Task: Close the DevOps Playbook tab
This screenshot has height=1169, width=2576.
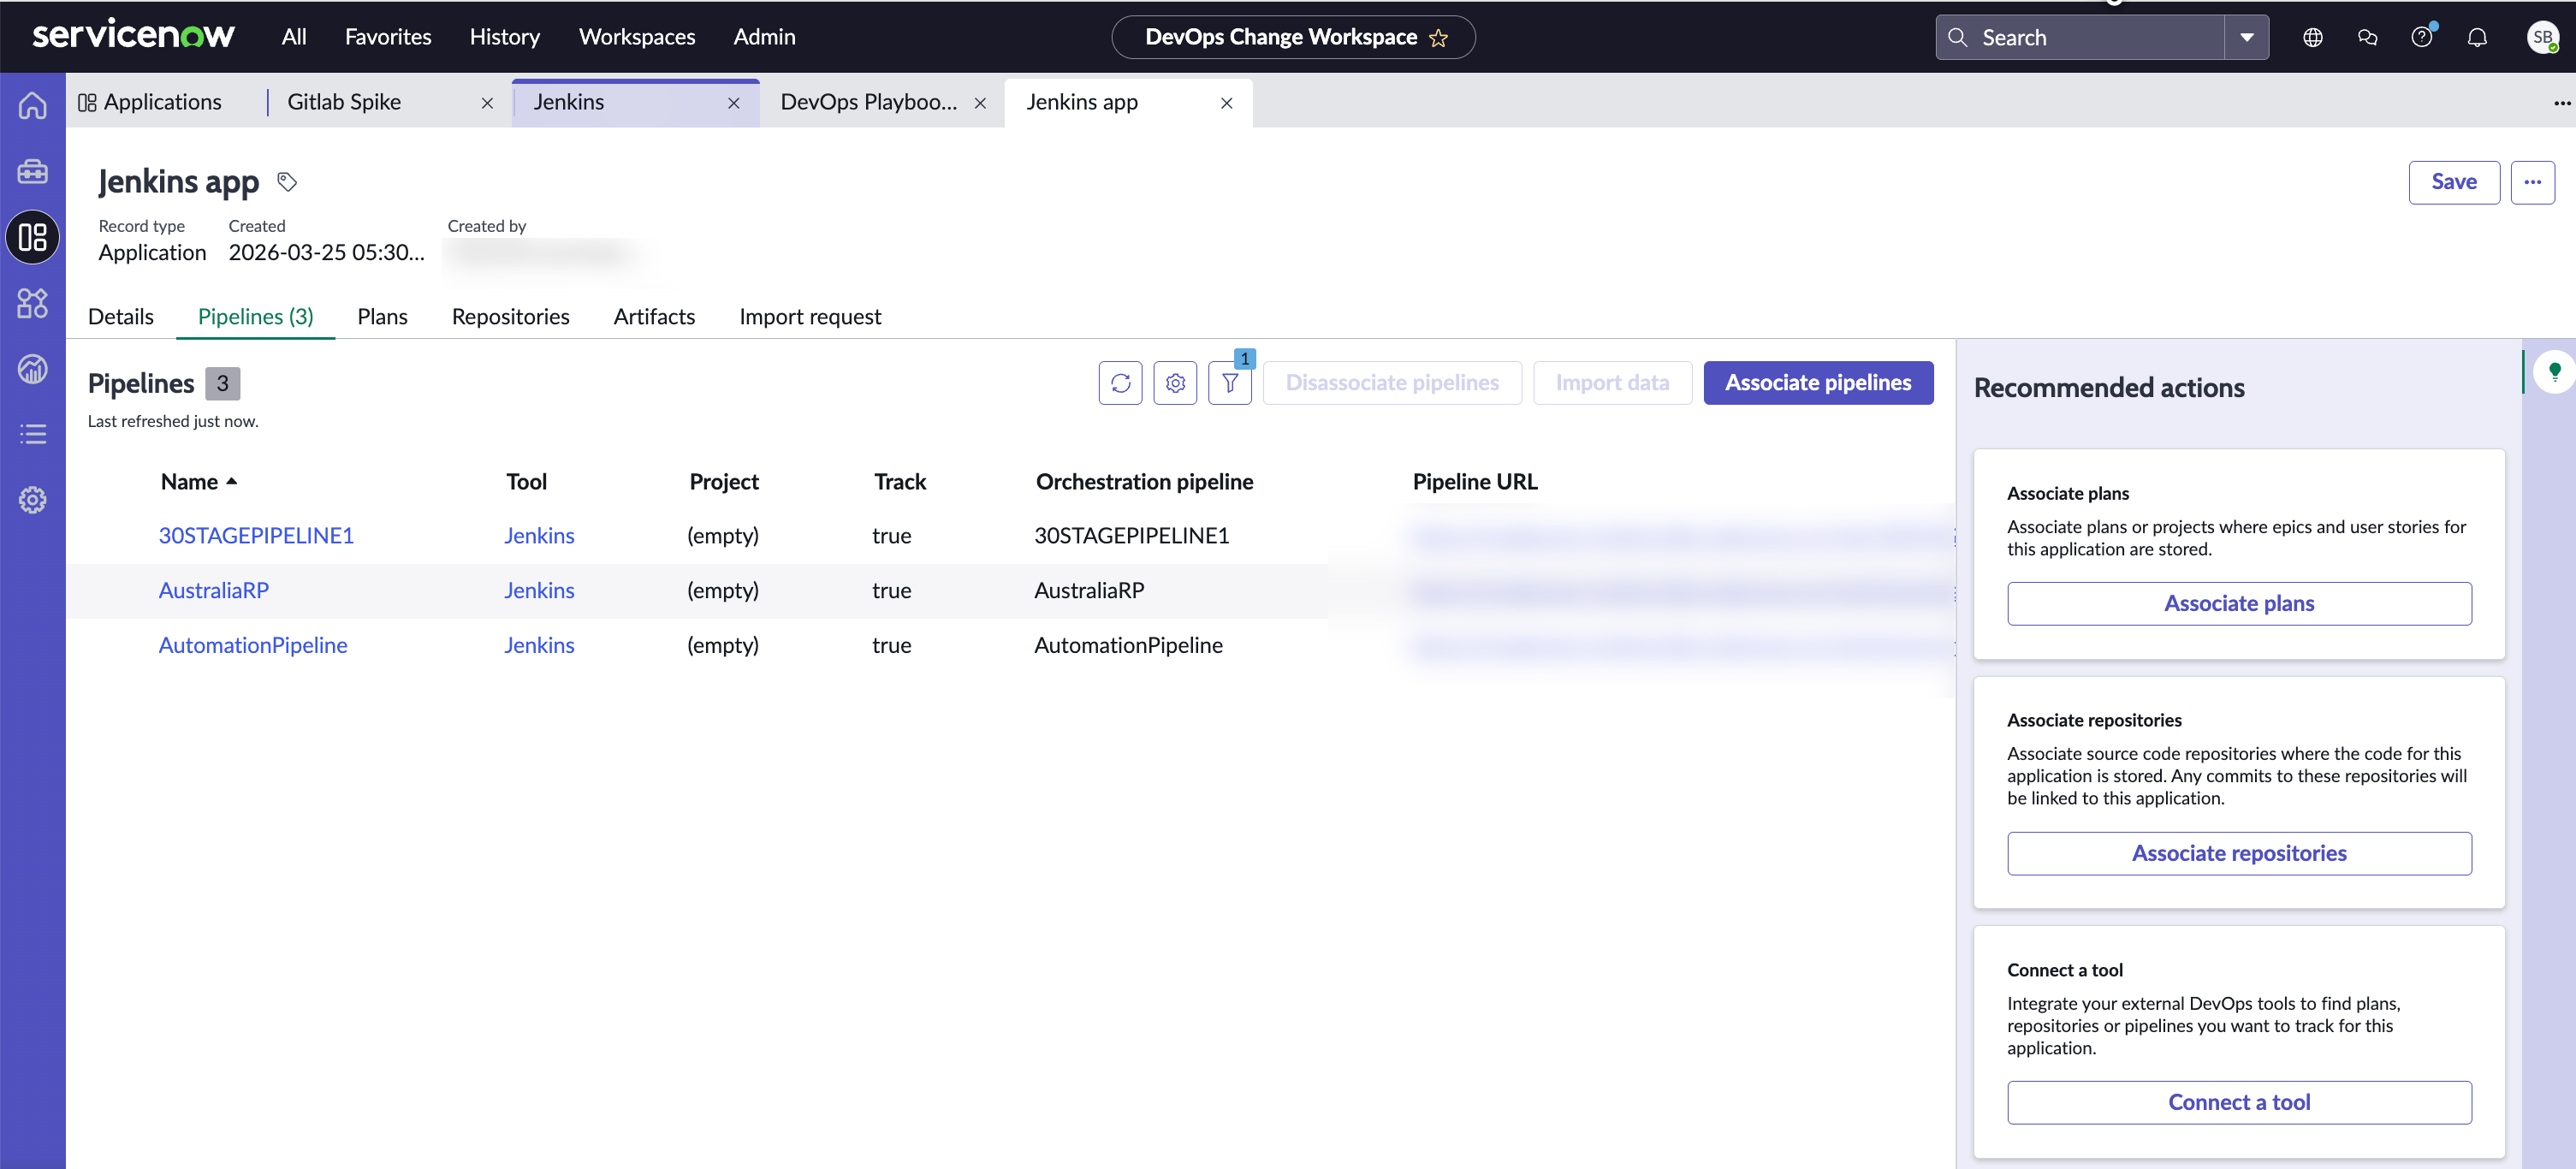Action: (x=980, y=103)
